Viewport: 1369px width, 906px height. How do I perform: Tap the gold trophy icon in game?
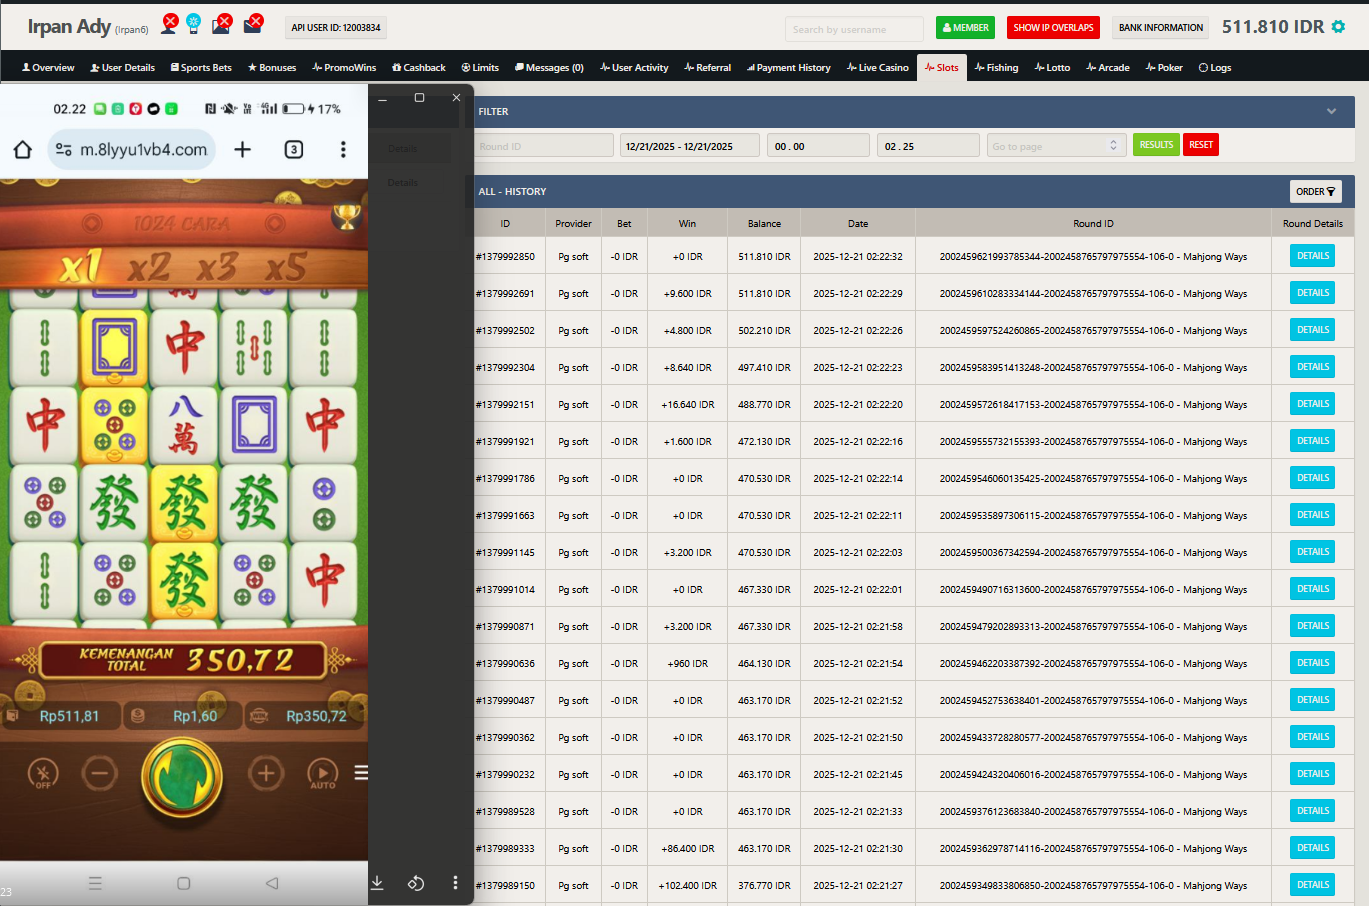coord(346,215)
